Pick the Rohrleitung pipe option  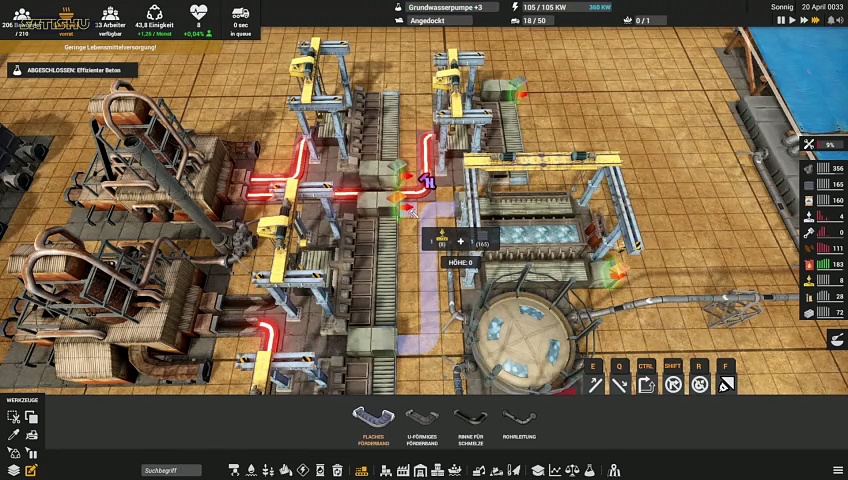tap(518, 420)
